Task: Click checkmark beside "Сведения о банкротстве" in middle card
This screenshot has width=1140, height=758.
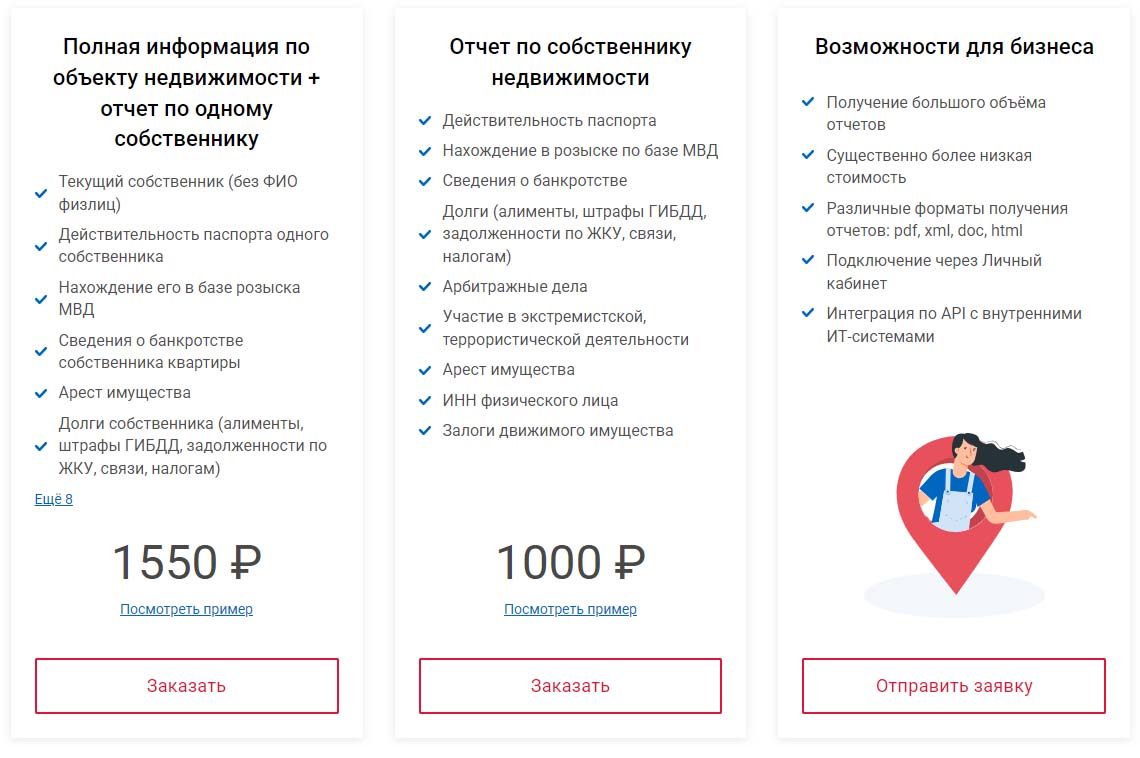Action: [425, 181]
